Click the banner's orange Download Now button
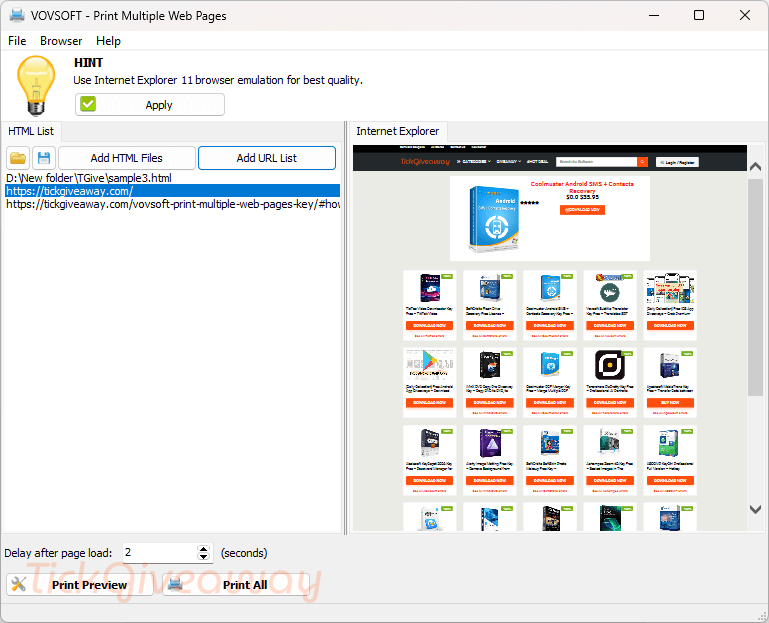 (582, 209)
